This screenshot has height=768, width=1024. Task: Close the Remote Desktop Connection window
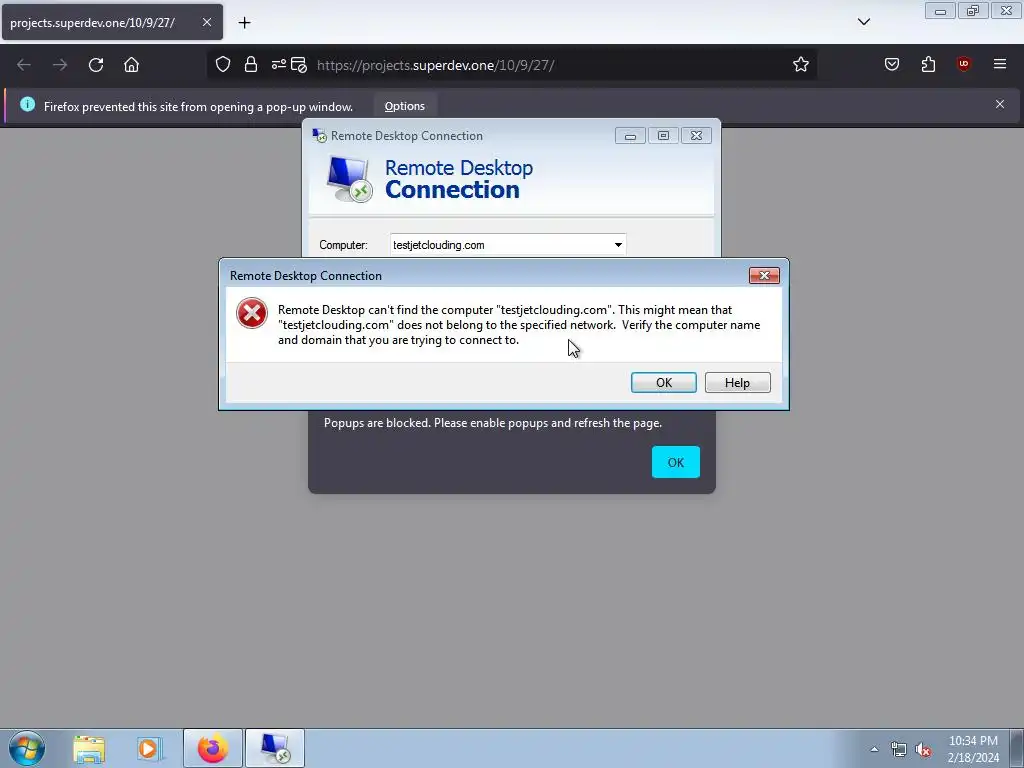(697, 136)
